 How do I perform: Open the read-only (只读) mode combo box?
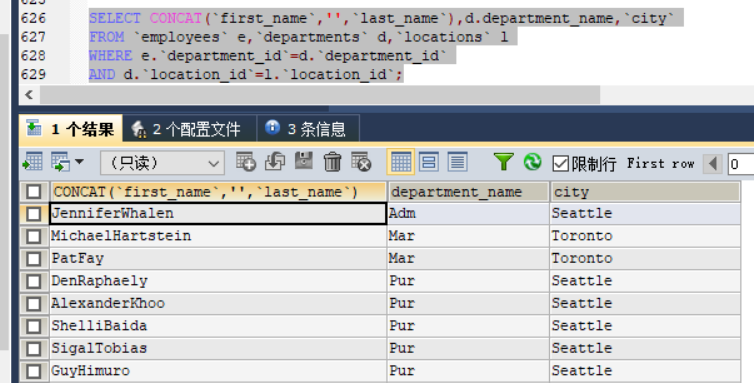tap(162, 163)
